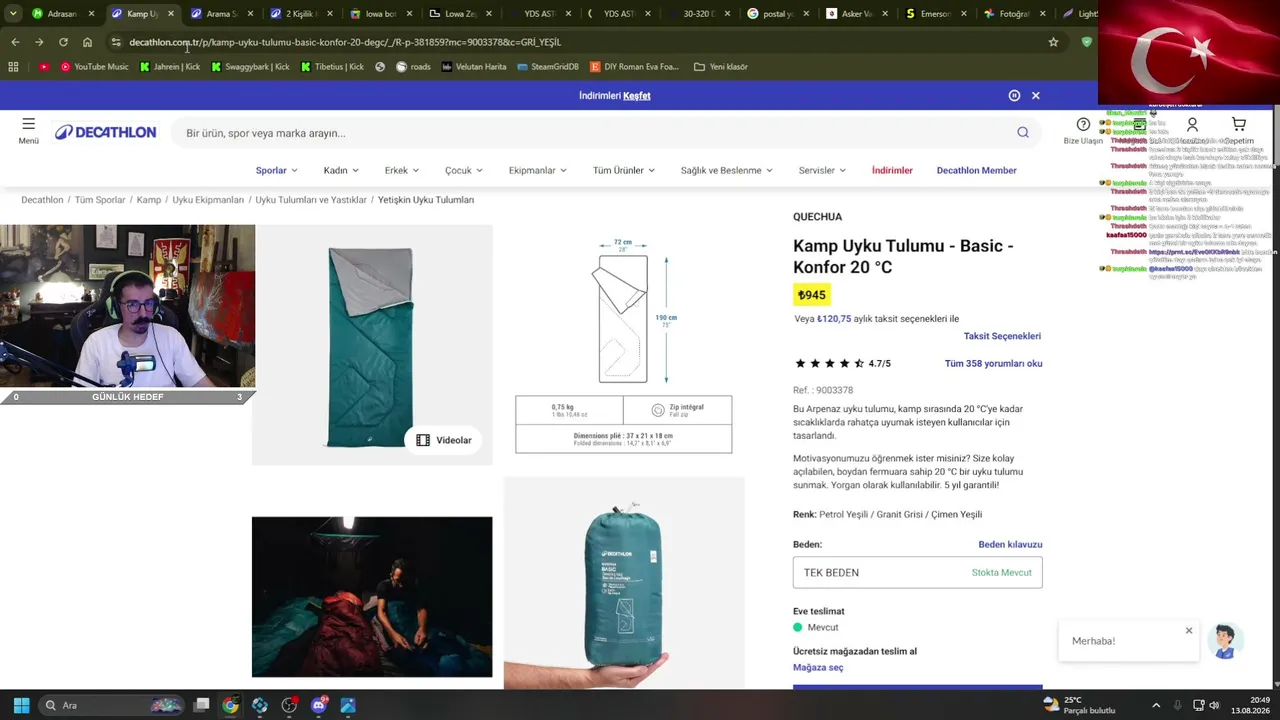This screenshot has width=1280, height=720.
Task: Open the Swaggybark | Kick bookmark
Action: [x=250, y=67]
